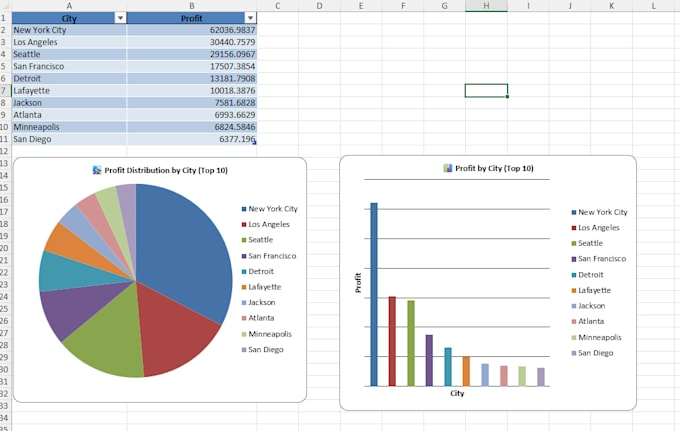Click the Select All corner button
The image size is (680, 431).
[x=5, y=6]
